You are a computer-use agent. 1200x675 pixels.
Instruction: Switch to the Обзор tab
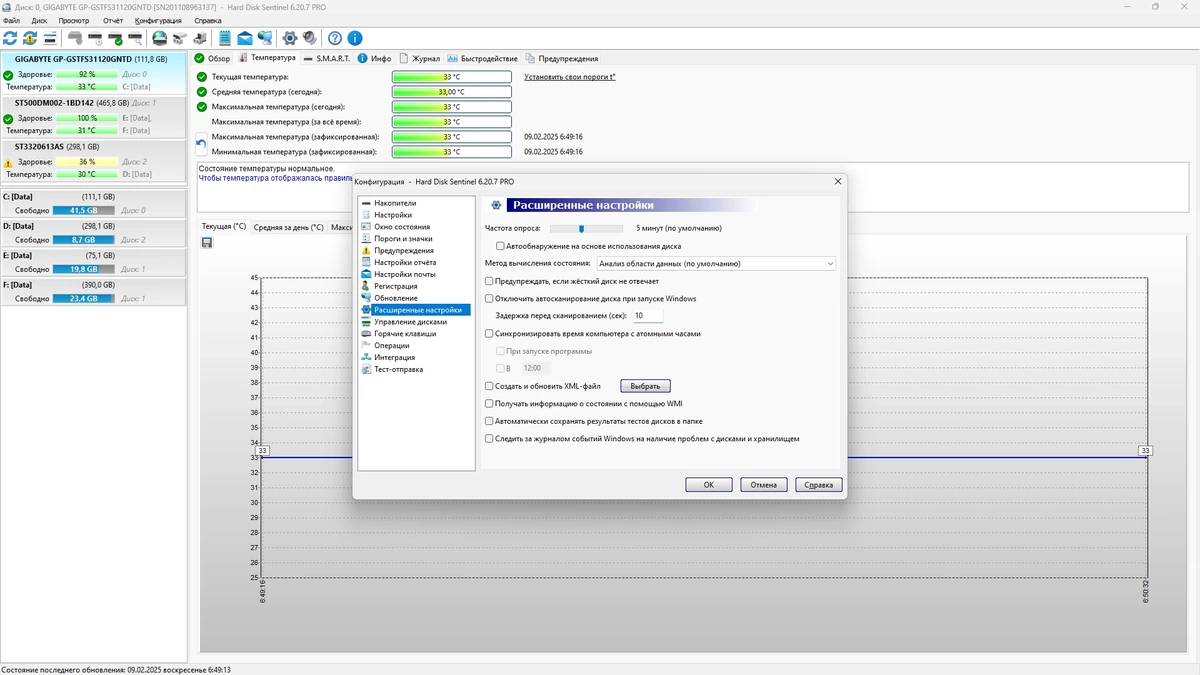coord(212,59)
